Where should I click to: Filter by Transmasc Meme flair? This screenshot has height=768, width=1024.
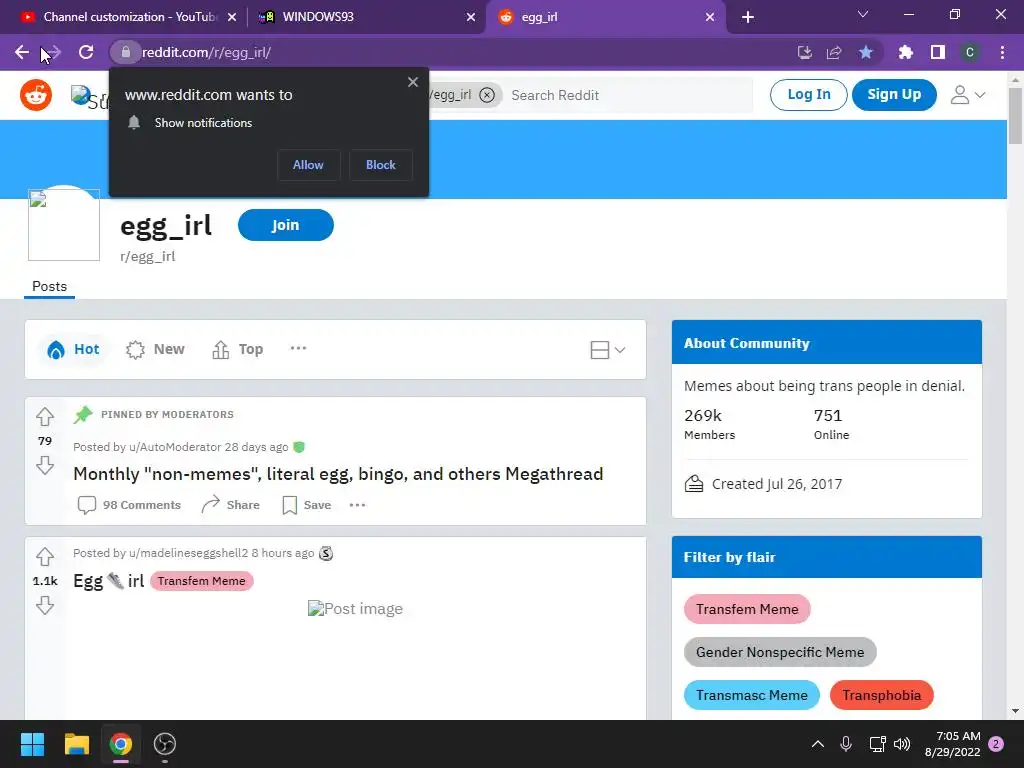752,696
